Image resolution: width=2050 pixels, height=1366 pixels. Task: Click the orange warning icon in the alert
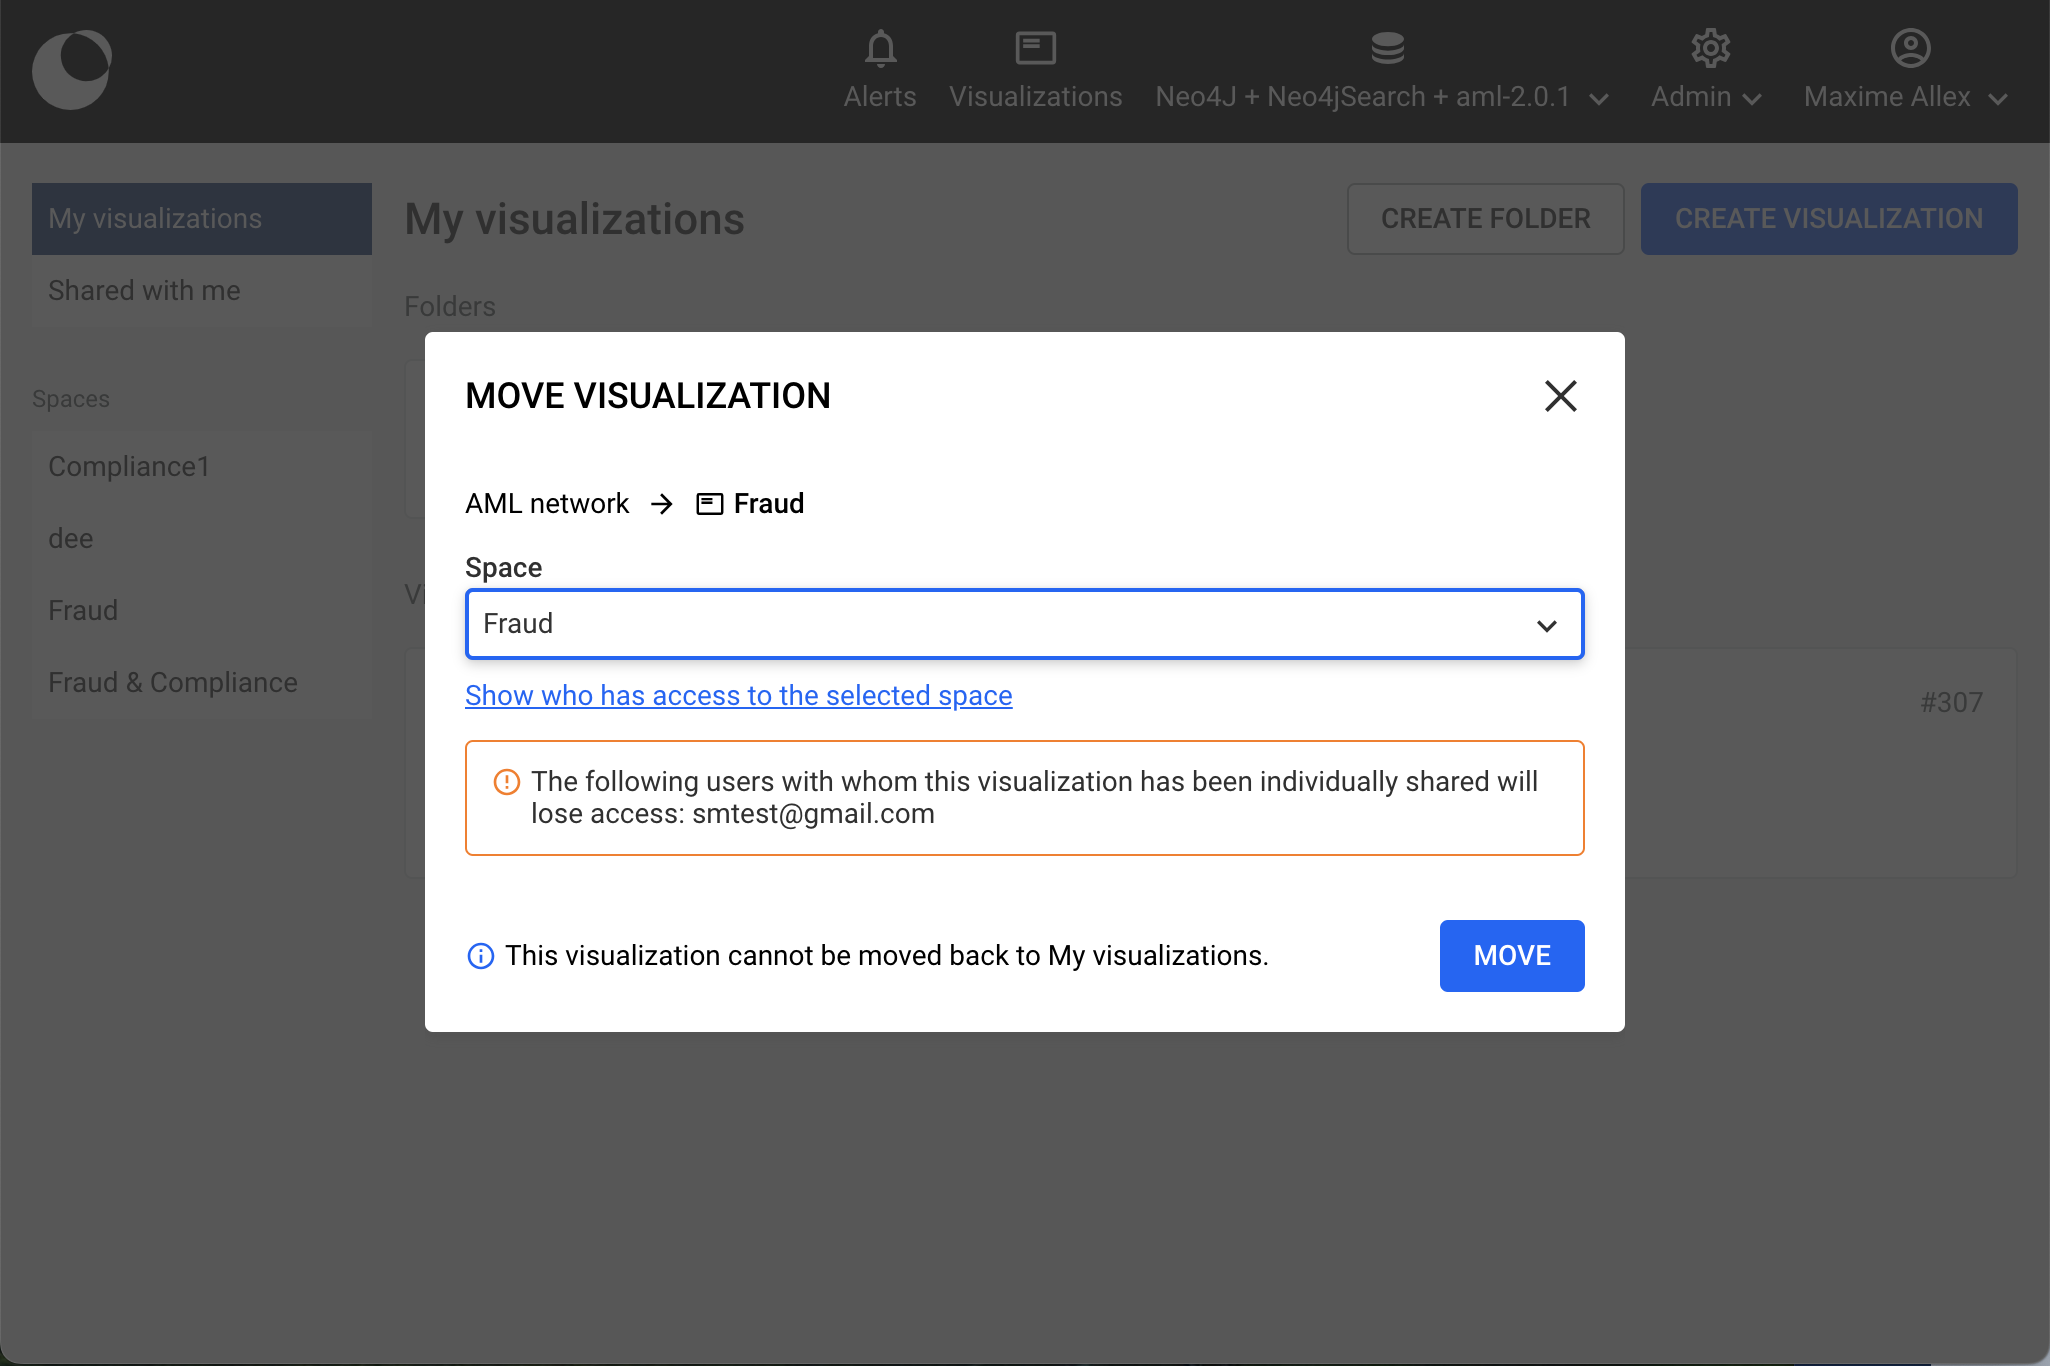point(507,782)
